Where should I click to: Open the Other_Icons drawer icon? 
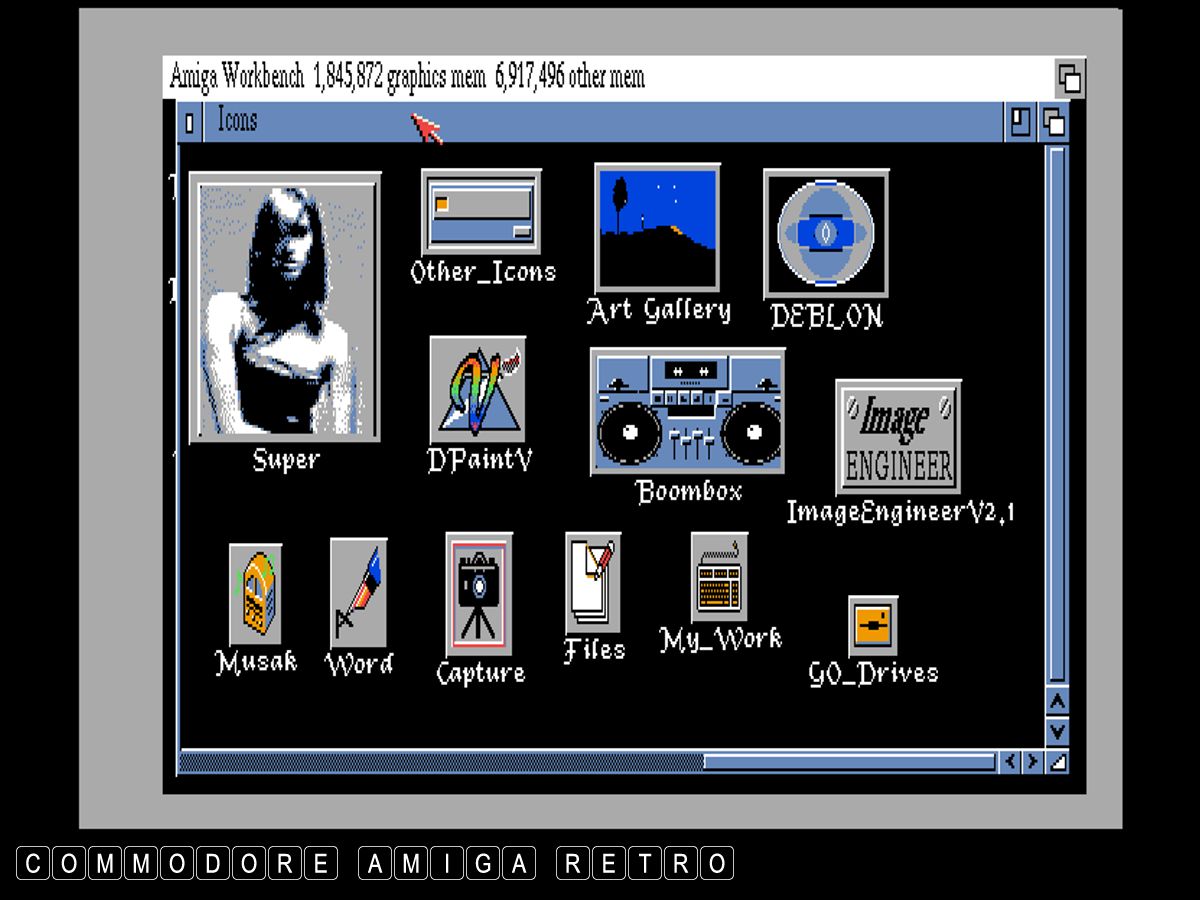[481, 212]
